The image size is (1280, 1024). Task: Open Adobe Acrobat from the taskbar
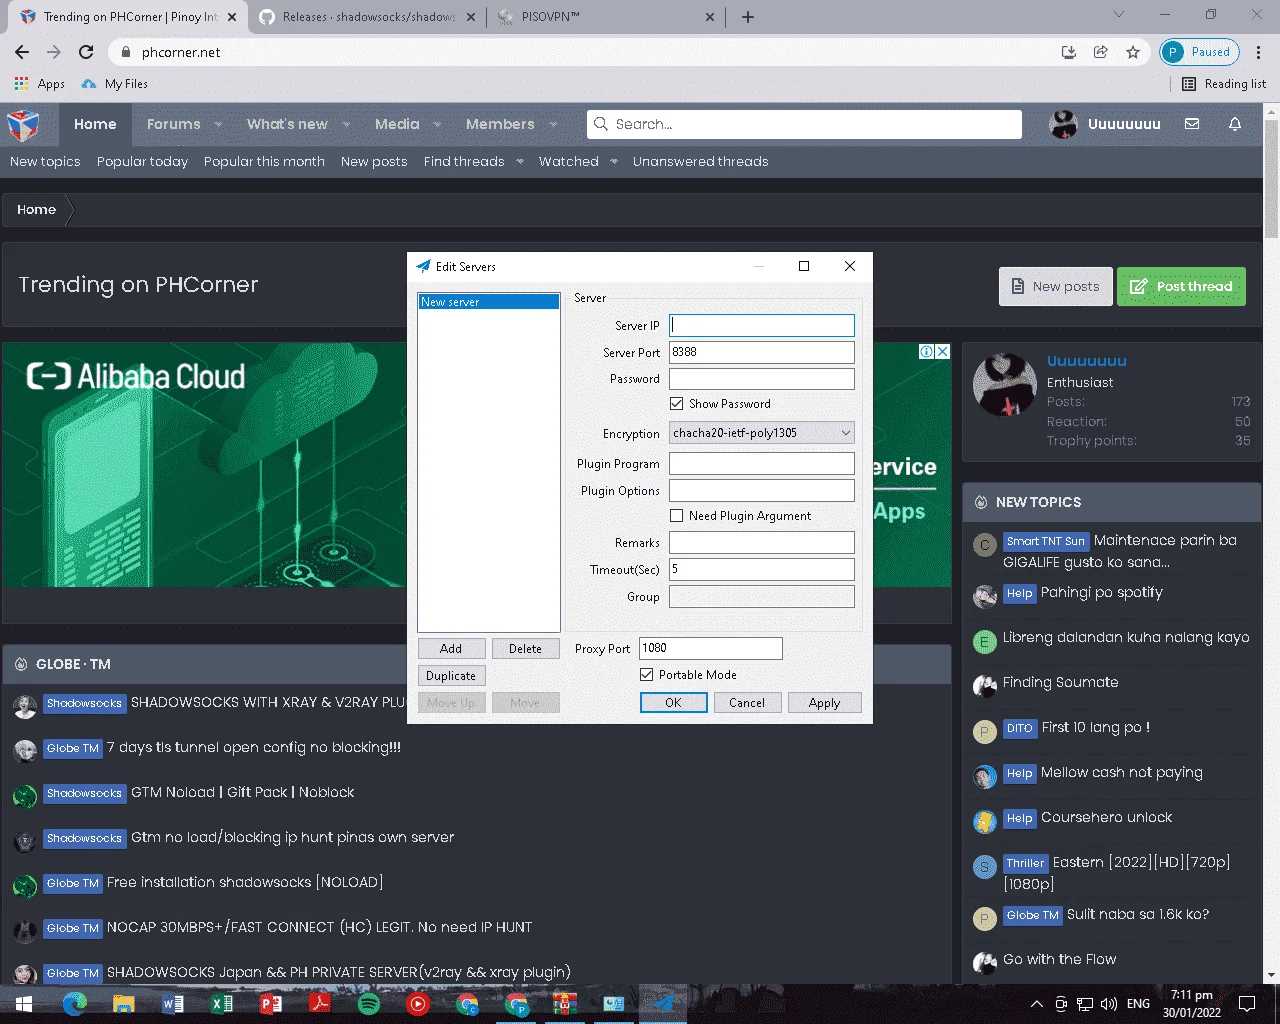click(x=320, y=1003)
